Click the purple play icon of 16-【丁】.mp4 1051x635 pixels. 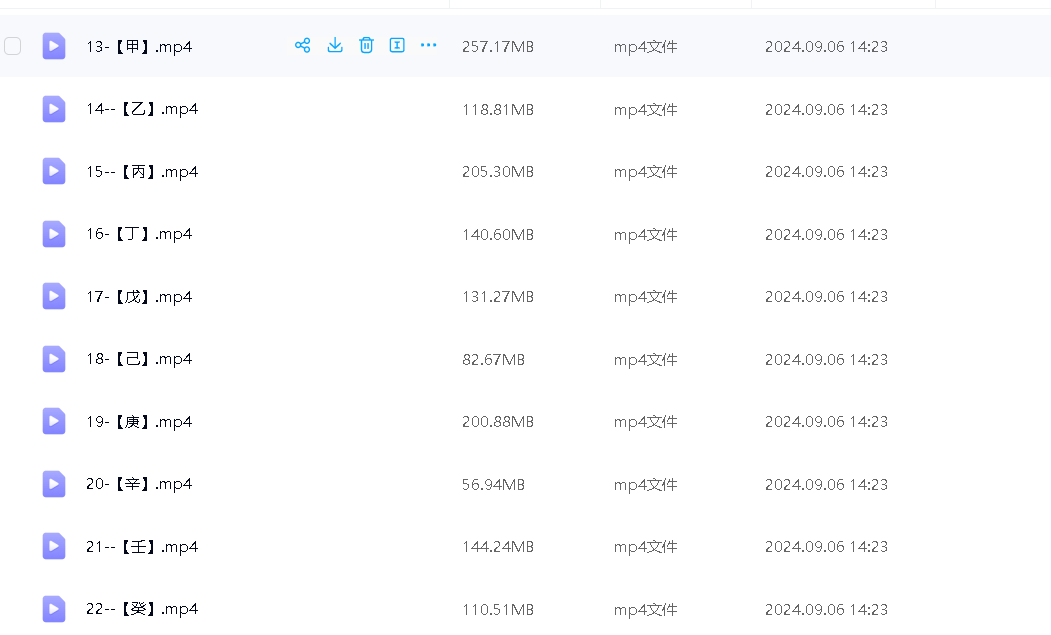(x=54, y=234)
